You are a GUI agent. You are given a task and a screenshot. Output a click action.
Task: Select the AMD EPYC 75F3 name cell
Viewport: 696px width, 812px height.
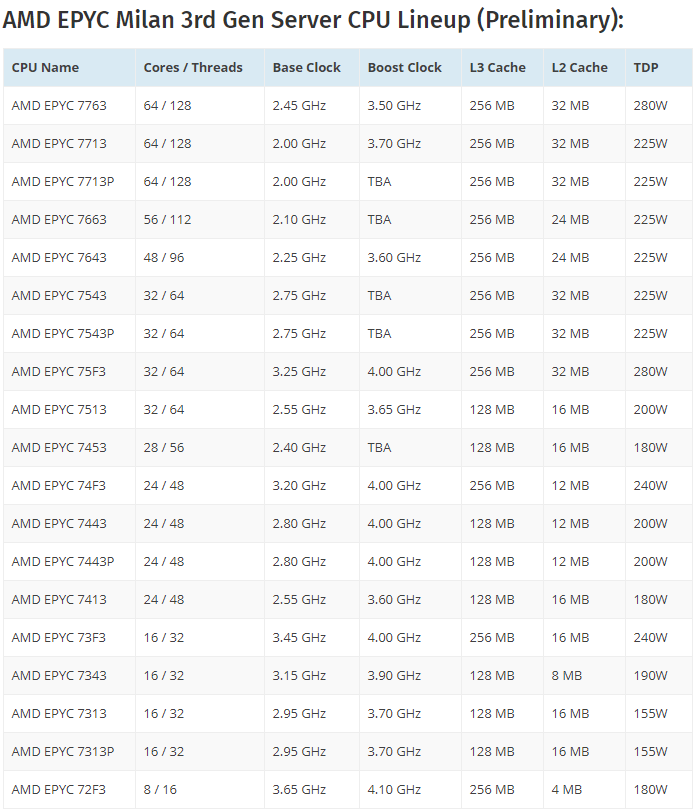tap(59, 372)
